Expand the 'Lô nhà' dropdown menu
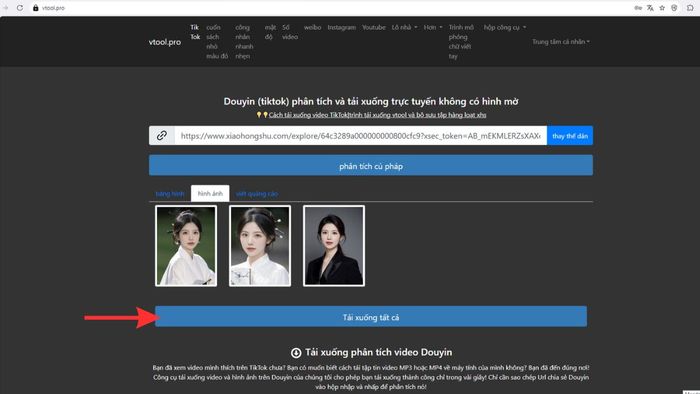700x394 pixels. [404, 27]
